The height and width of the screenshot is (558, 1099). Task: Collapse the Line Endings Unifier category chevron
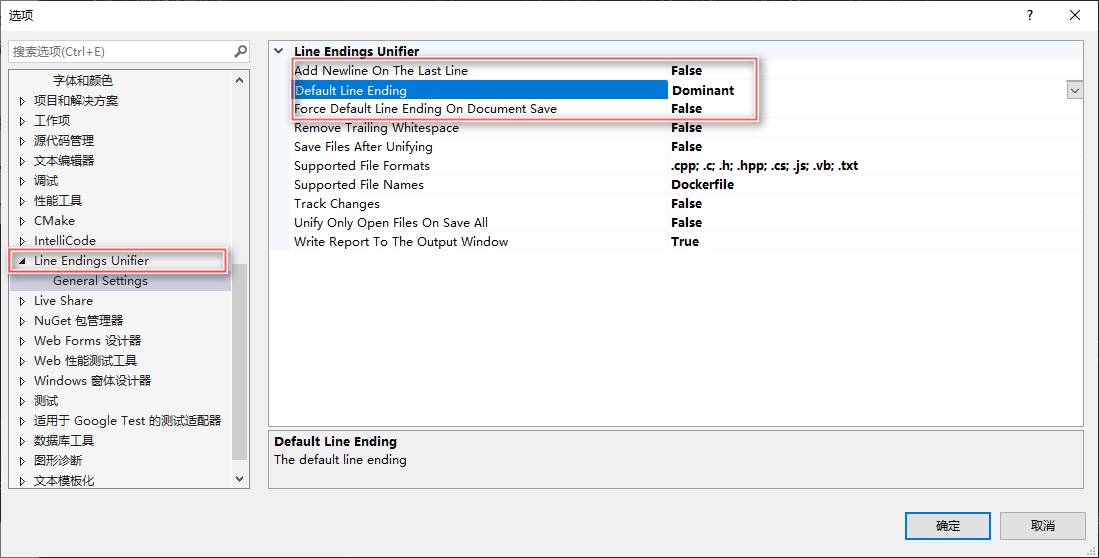tap(279, 51)
